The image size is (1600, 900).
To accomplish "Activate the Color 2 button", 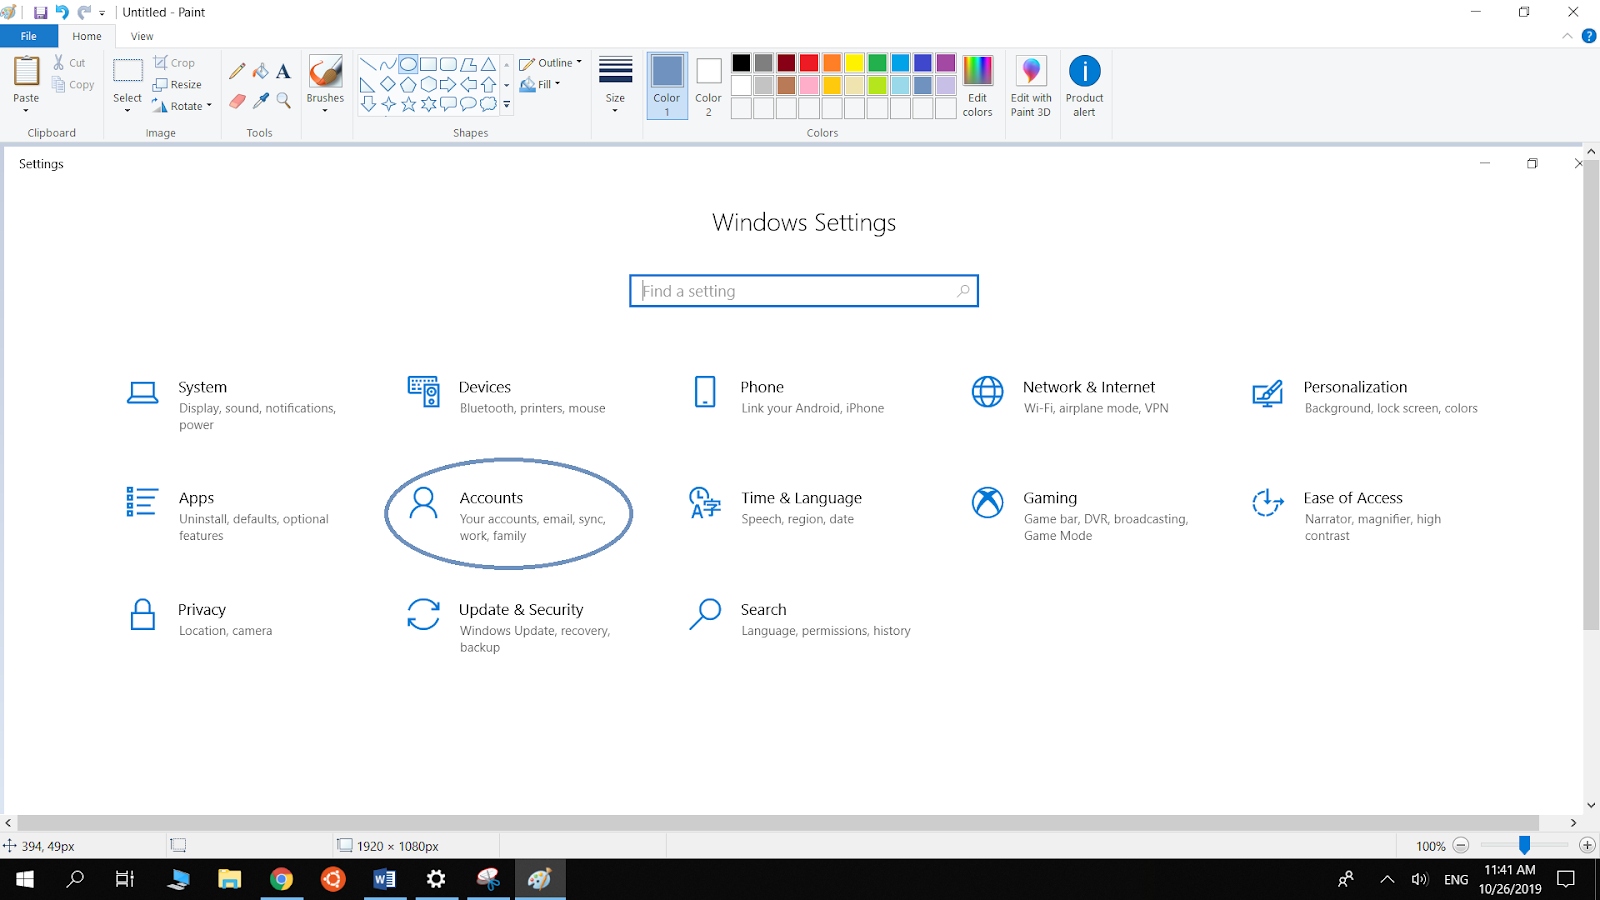I will point(708,86).
